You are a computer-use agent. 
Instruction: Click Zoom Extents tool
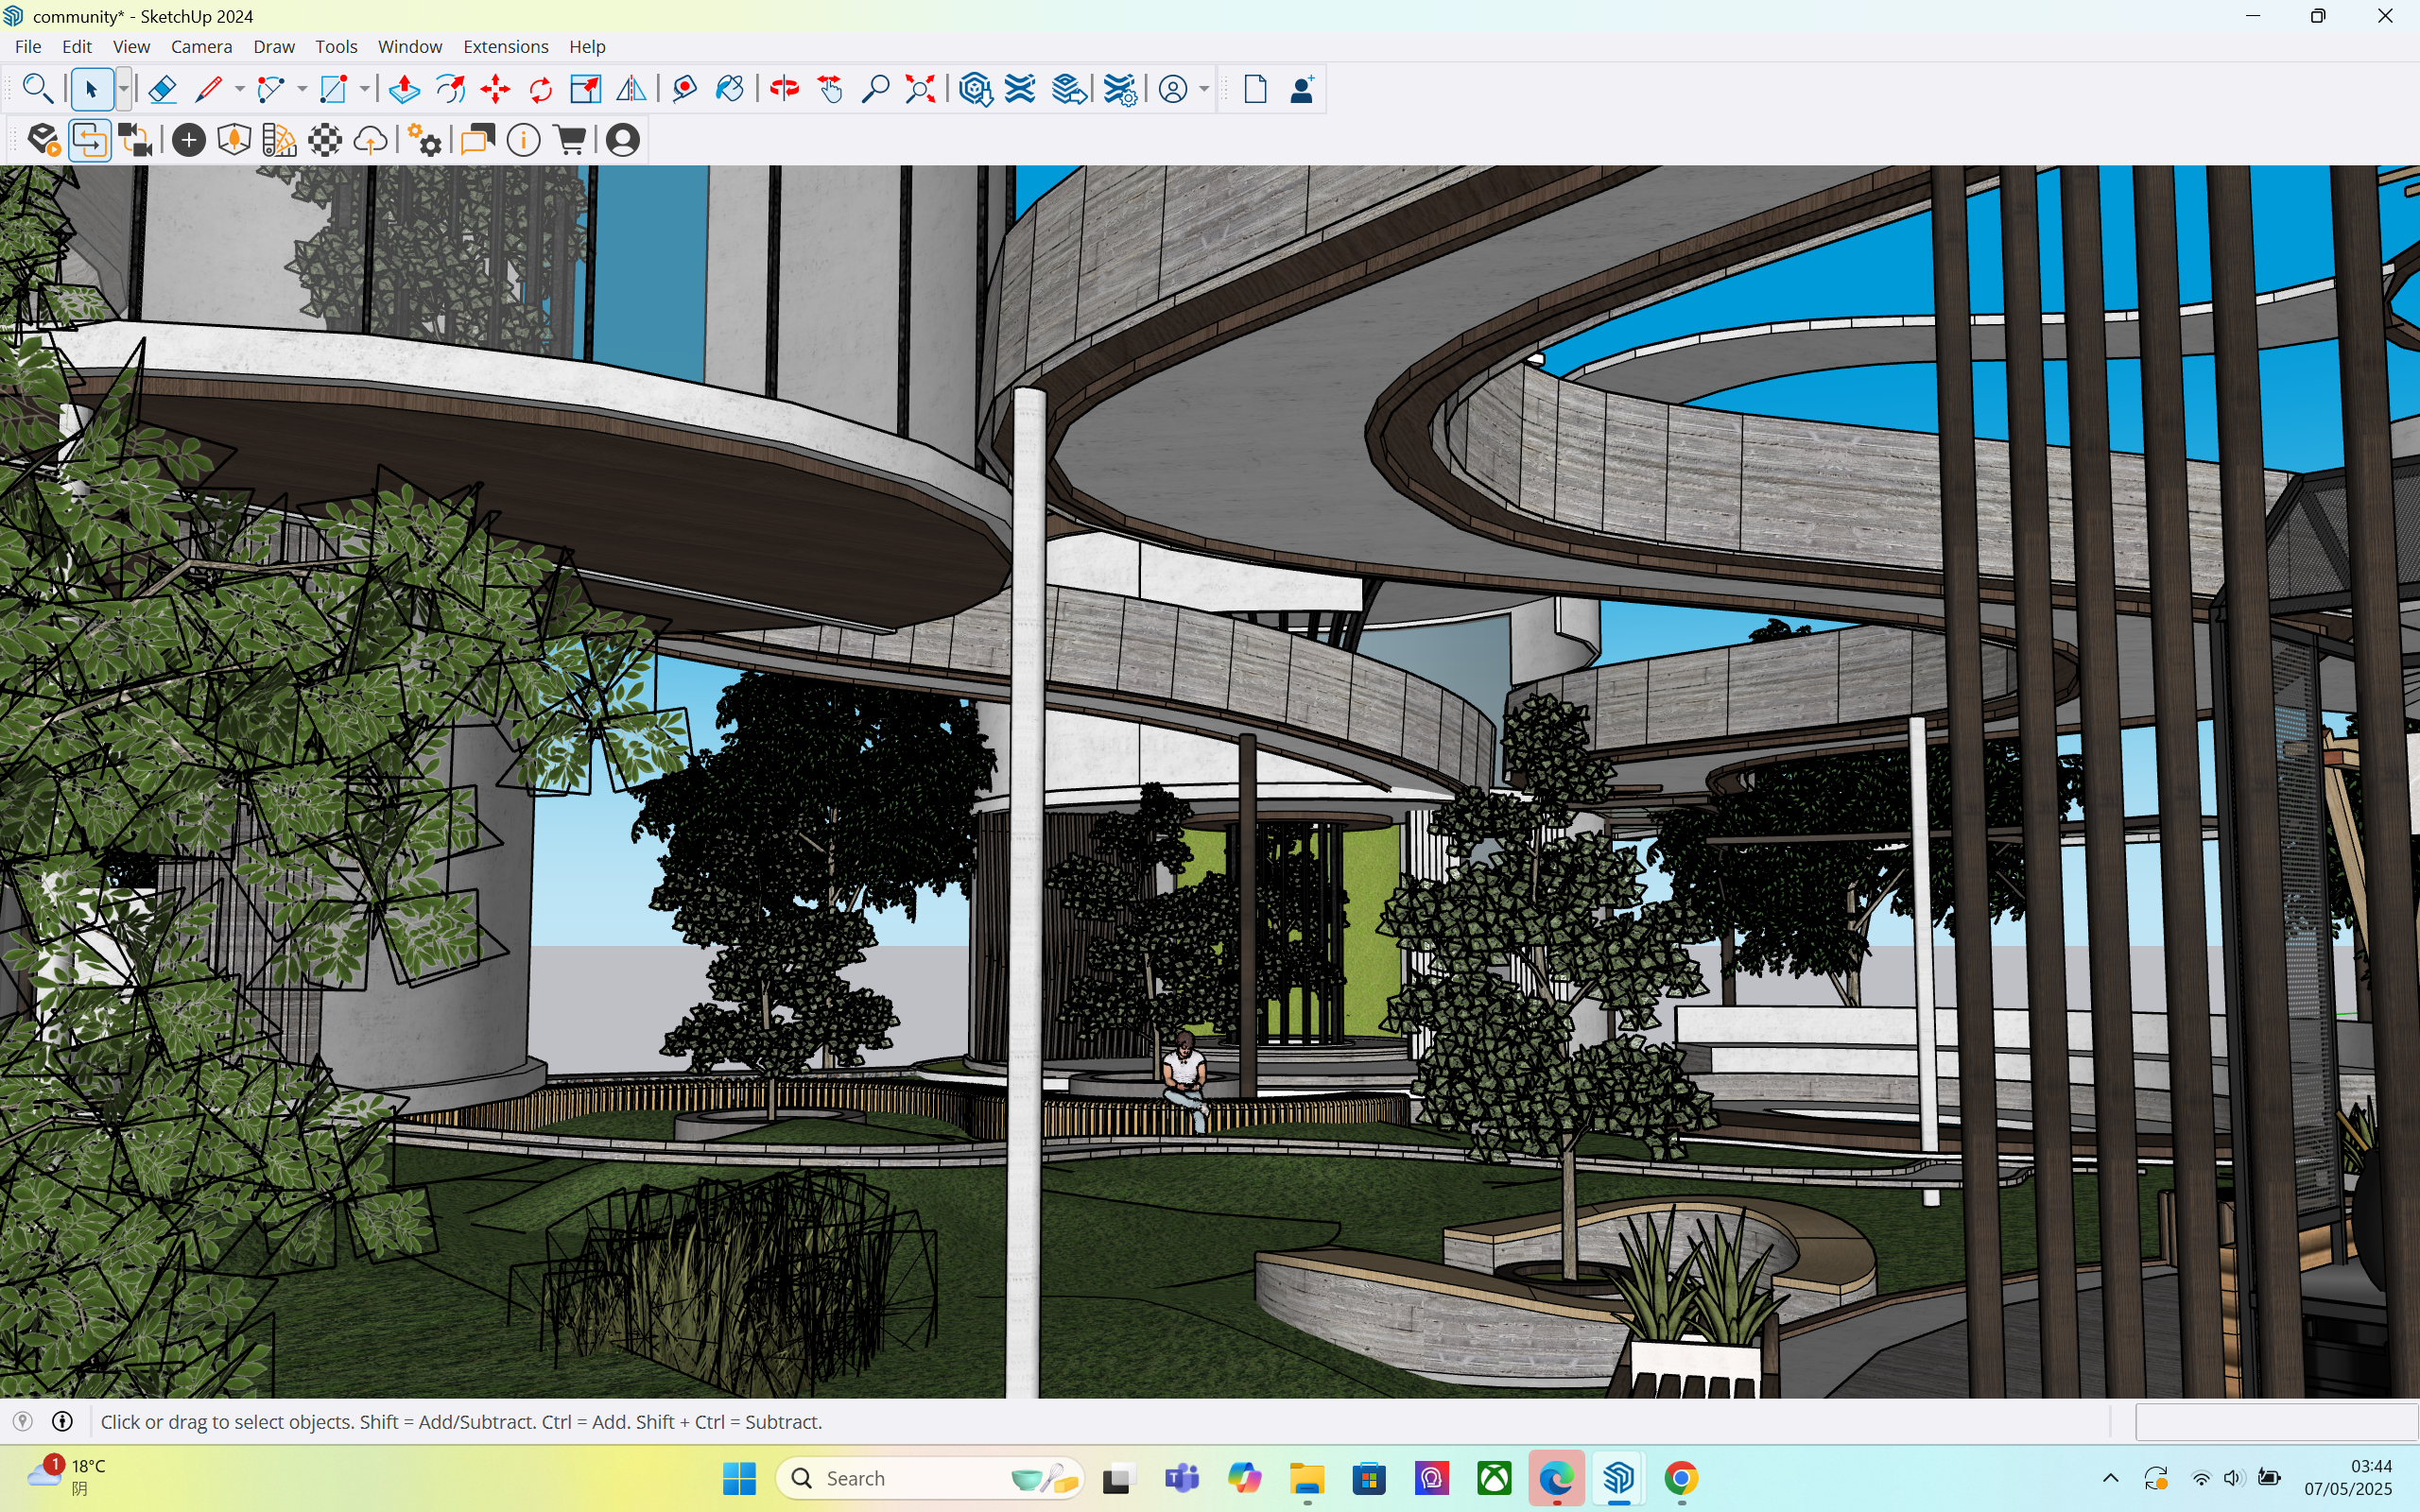point(920,90)
